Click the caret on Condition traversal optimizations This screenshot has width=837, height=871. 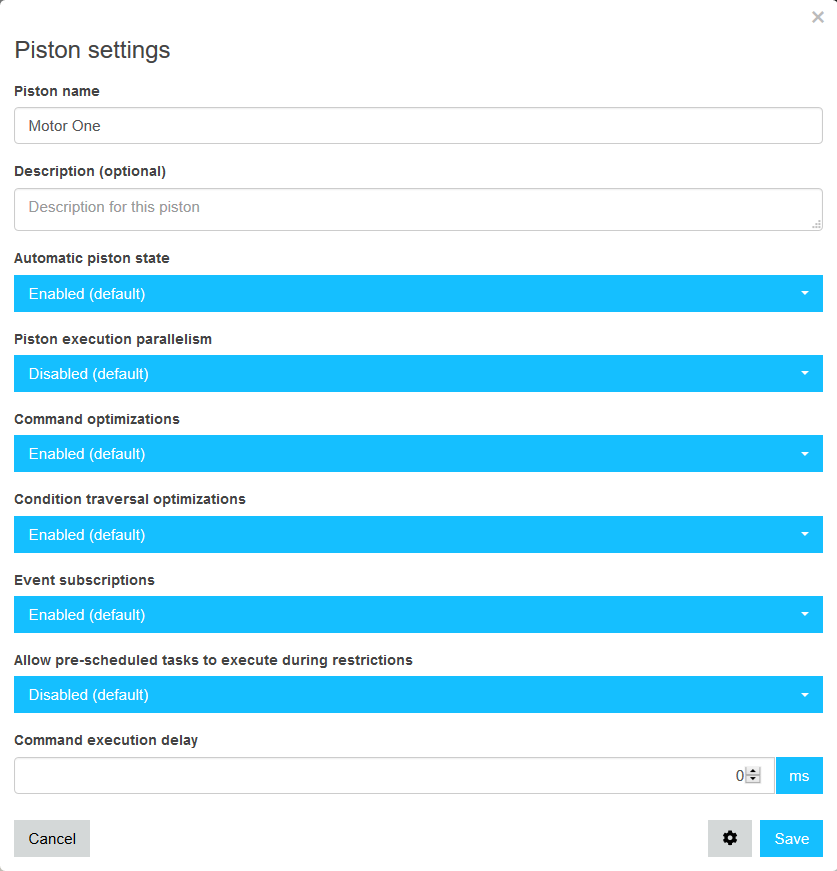pos(804,534)
